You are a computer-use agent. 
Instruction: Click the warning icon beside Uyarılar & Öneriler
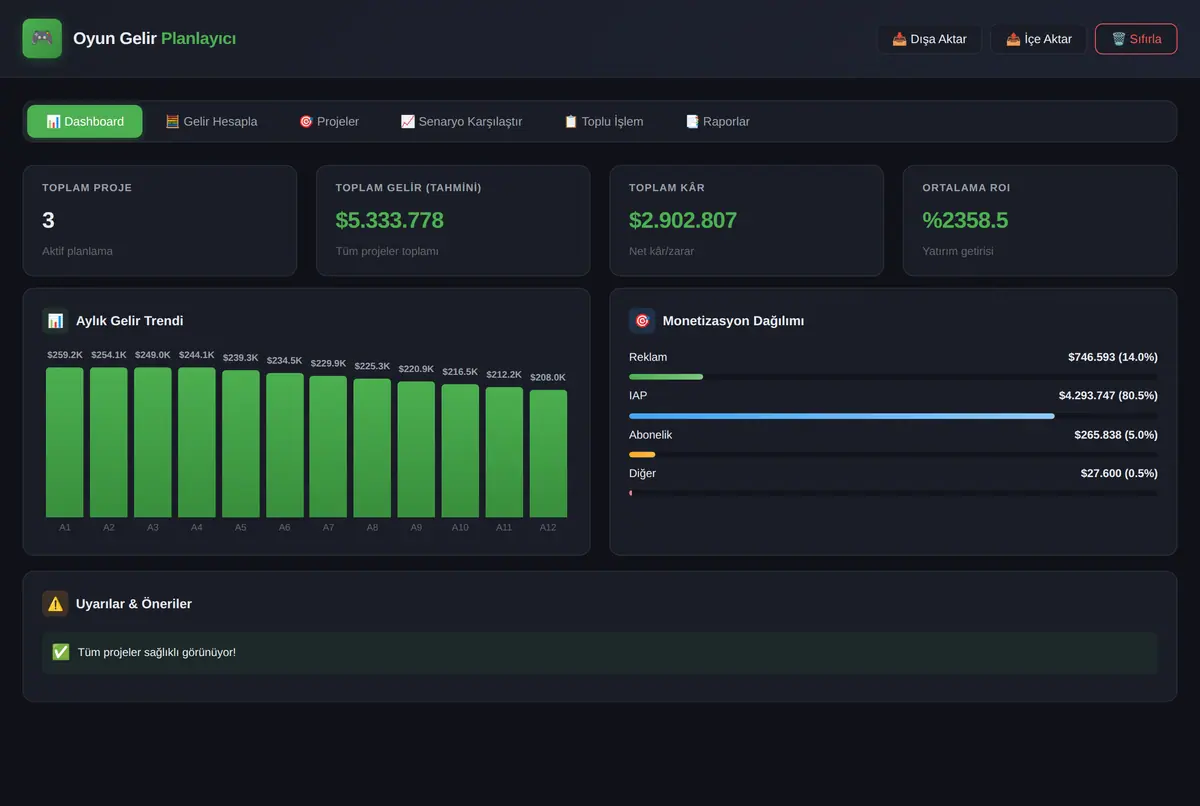click(x=55, y=604)
